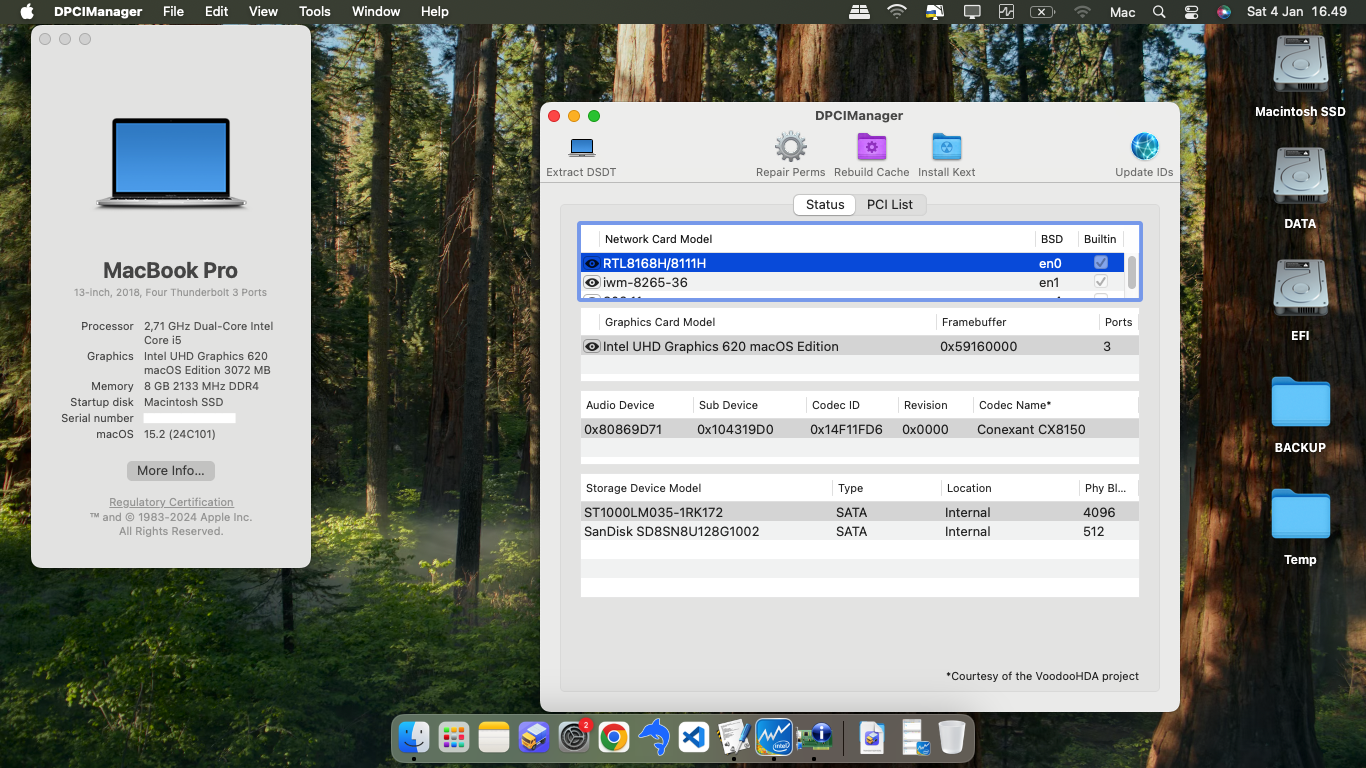Open the Tools menu
The height and width of the screenshot is (768, 1366).
315,12
